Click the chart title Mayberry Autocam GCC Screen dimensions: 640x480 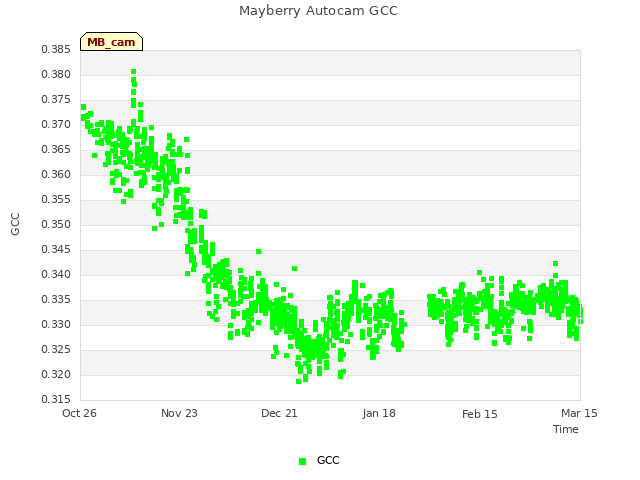[x=318, y=11]
